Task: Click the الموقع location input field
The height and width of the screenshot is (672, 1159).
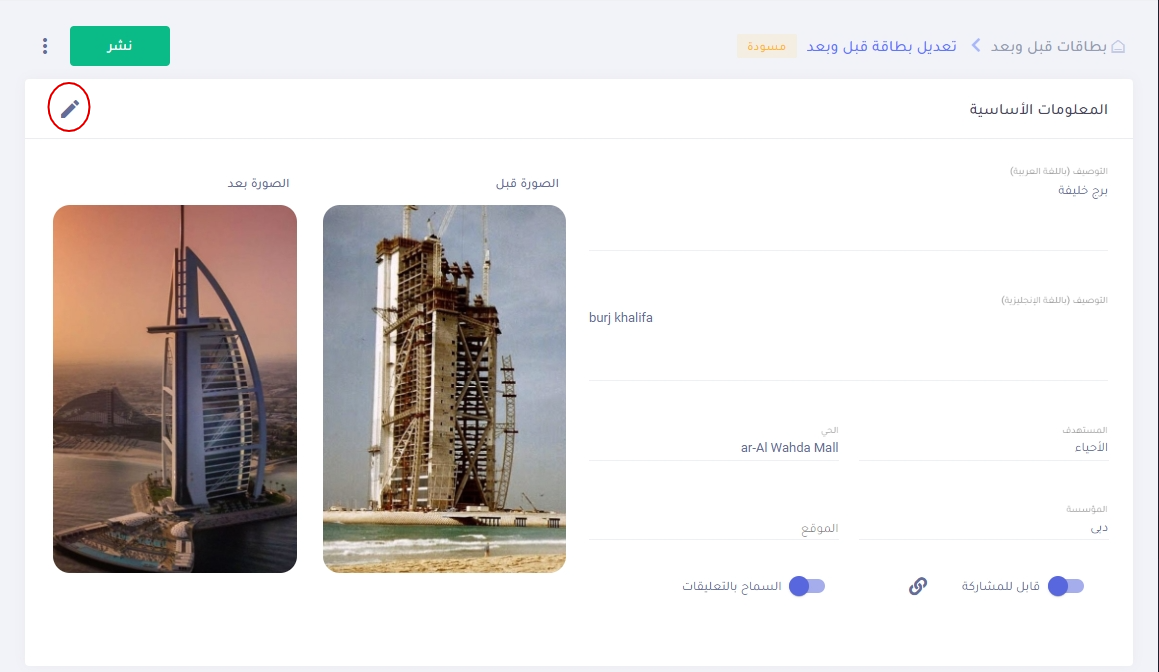Action: click(713, 527)
